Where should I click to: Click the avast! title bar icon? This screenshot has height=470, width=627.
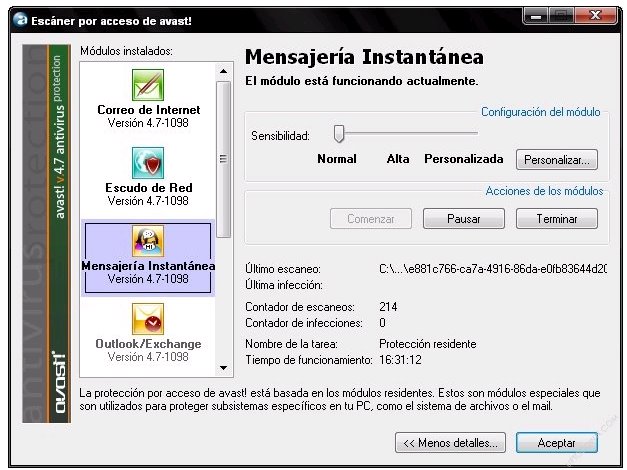coord(18,20)
